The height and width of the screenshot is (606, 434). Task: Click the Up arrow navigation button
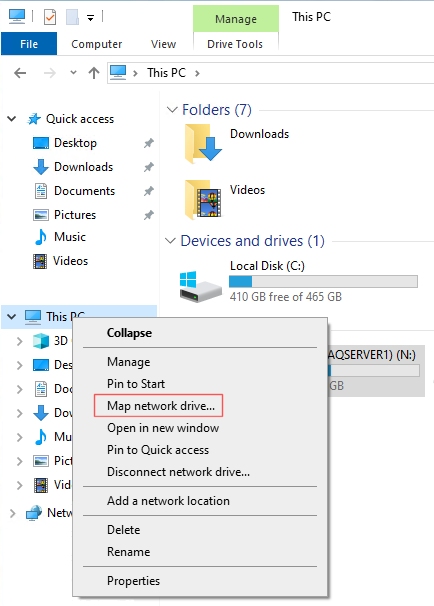coord(94,73)
